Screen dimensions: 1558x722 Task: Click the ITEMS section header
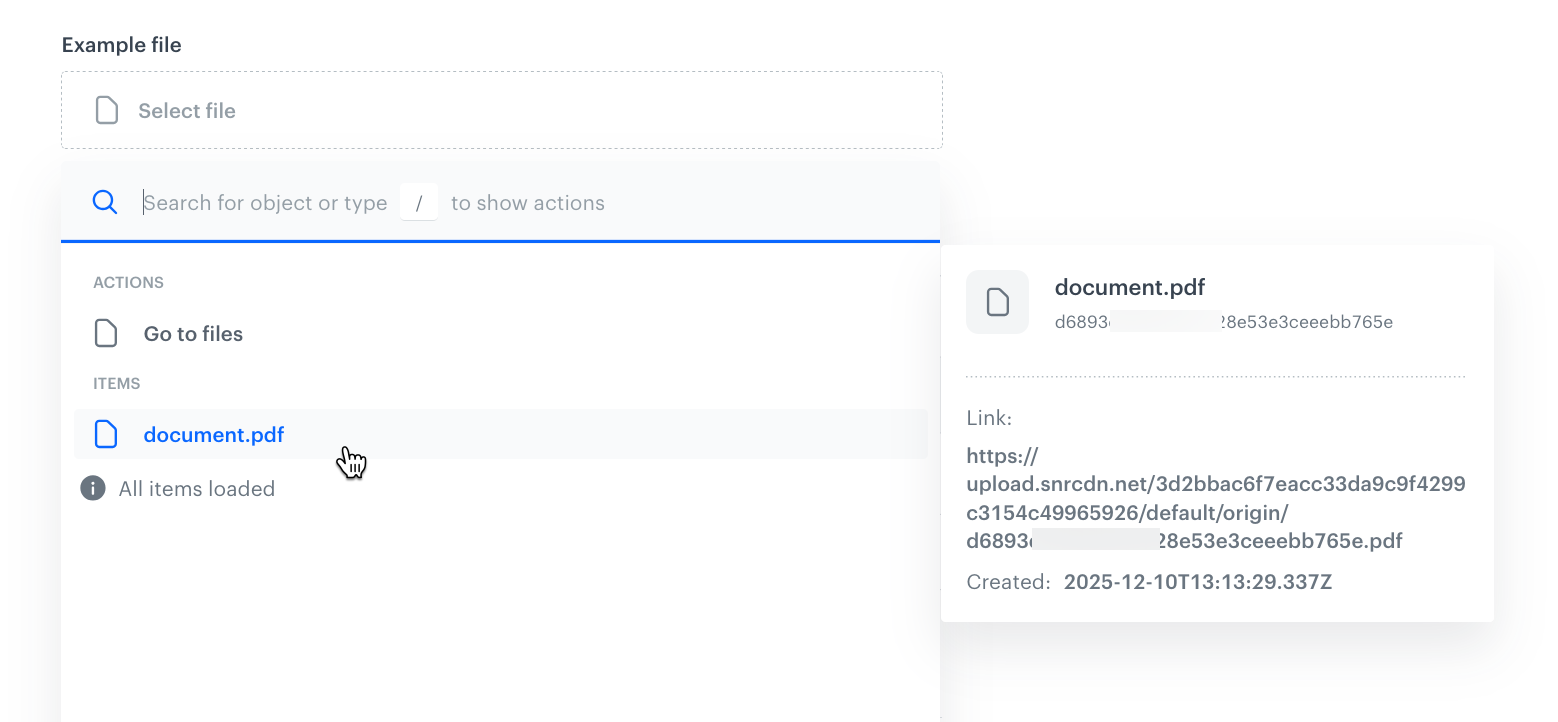point(117,383)
